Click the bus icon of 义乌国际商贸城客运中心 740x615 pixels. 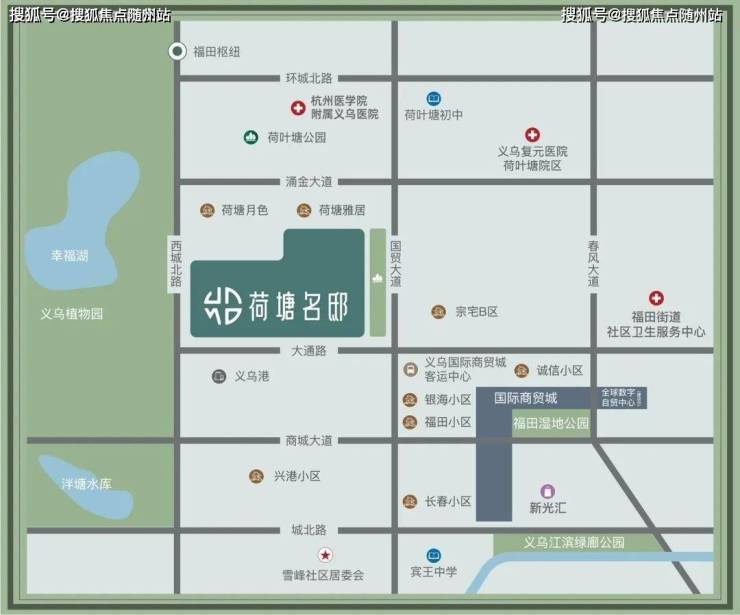(410, 369)
